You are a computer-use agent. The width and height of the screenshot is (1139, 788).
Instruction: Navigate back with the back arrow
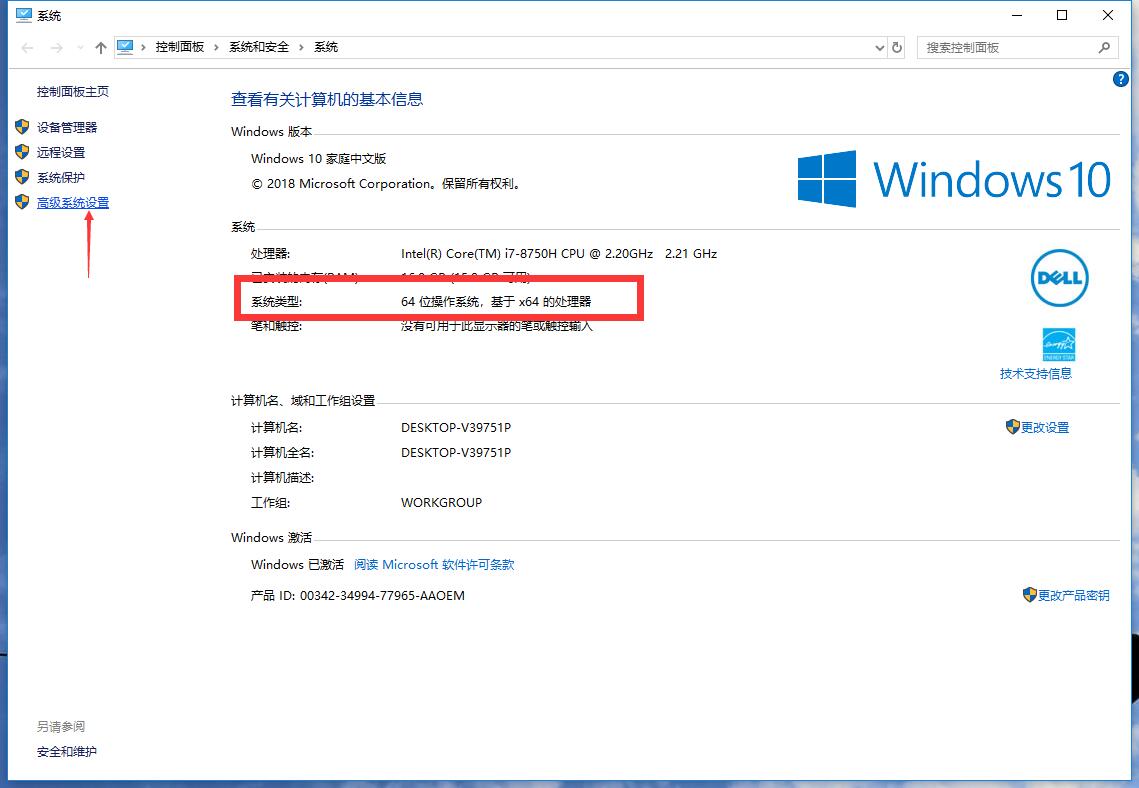28,48
